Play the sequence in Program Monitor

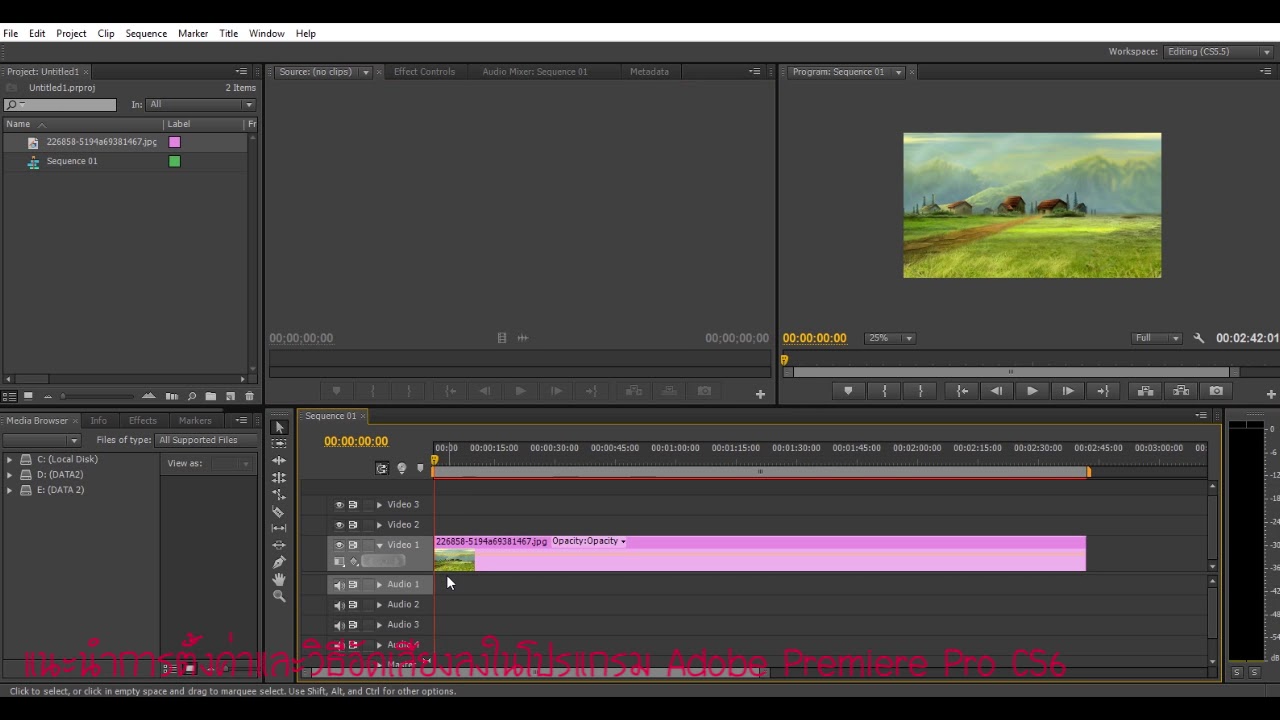click(x=1032, y=391)
